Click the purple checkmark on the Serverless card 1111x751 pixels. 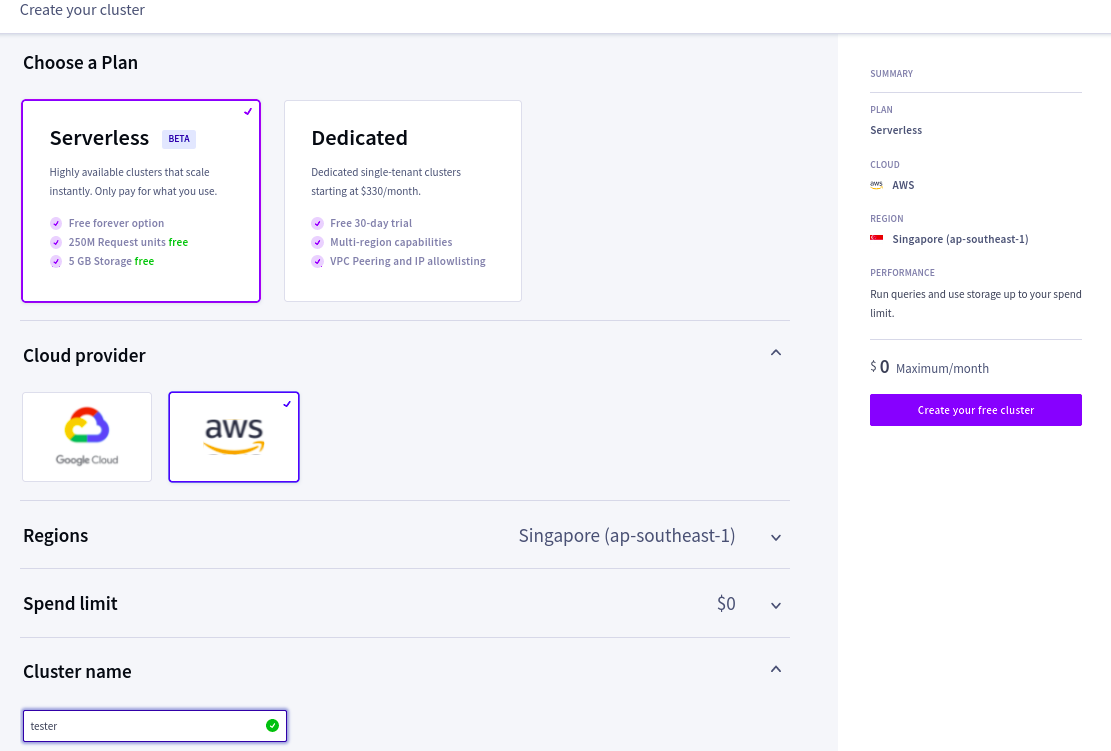click(x=248, y=111)
